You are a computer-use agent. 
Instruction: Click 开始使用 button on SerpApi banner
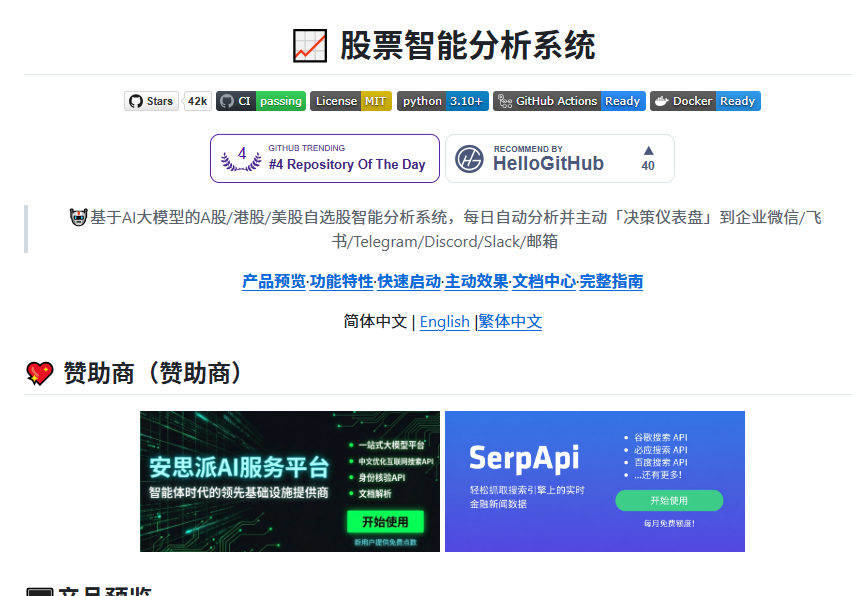coord(669,500)
